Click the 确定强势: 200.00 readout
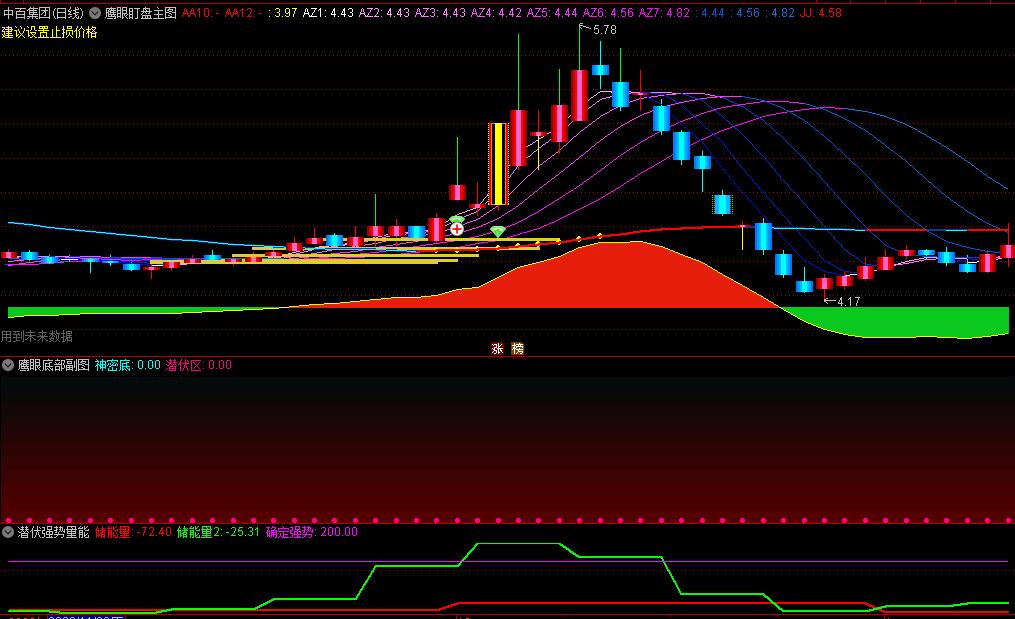1015x619 pixels. (x=311, y=532)
